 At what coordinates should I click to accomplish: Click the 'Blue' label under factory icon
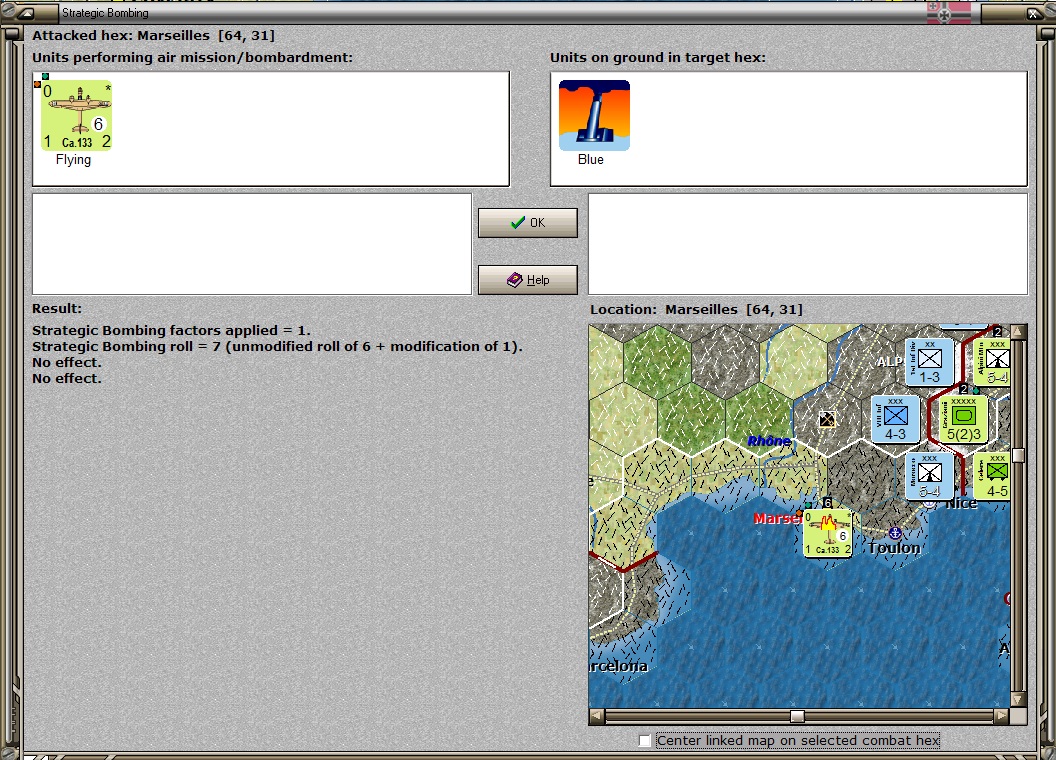point(591,160)
